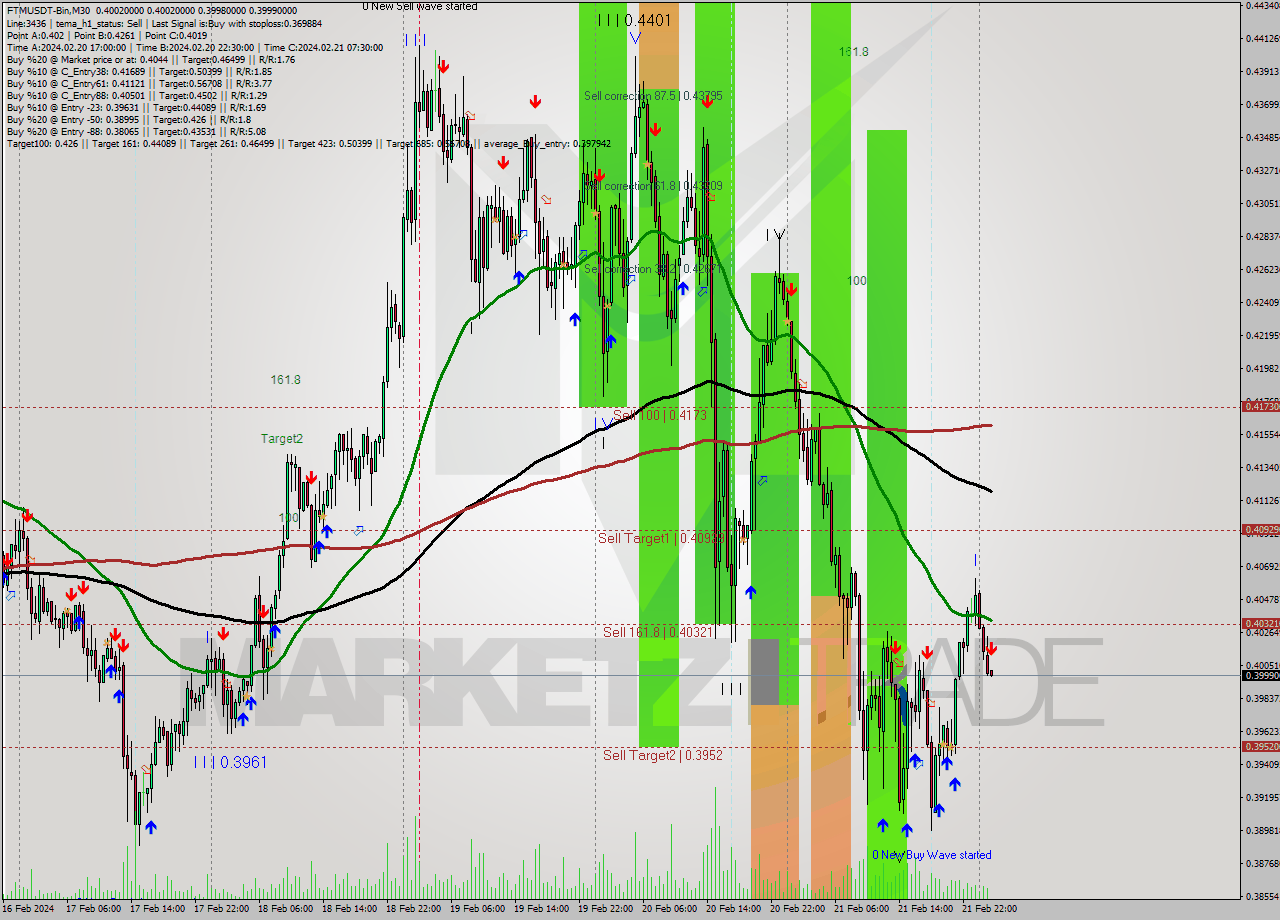Click the red 0.39520 price level tag

pos(1260,746)
